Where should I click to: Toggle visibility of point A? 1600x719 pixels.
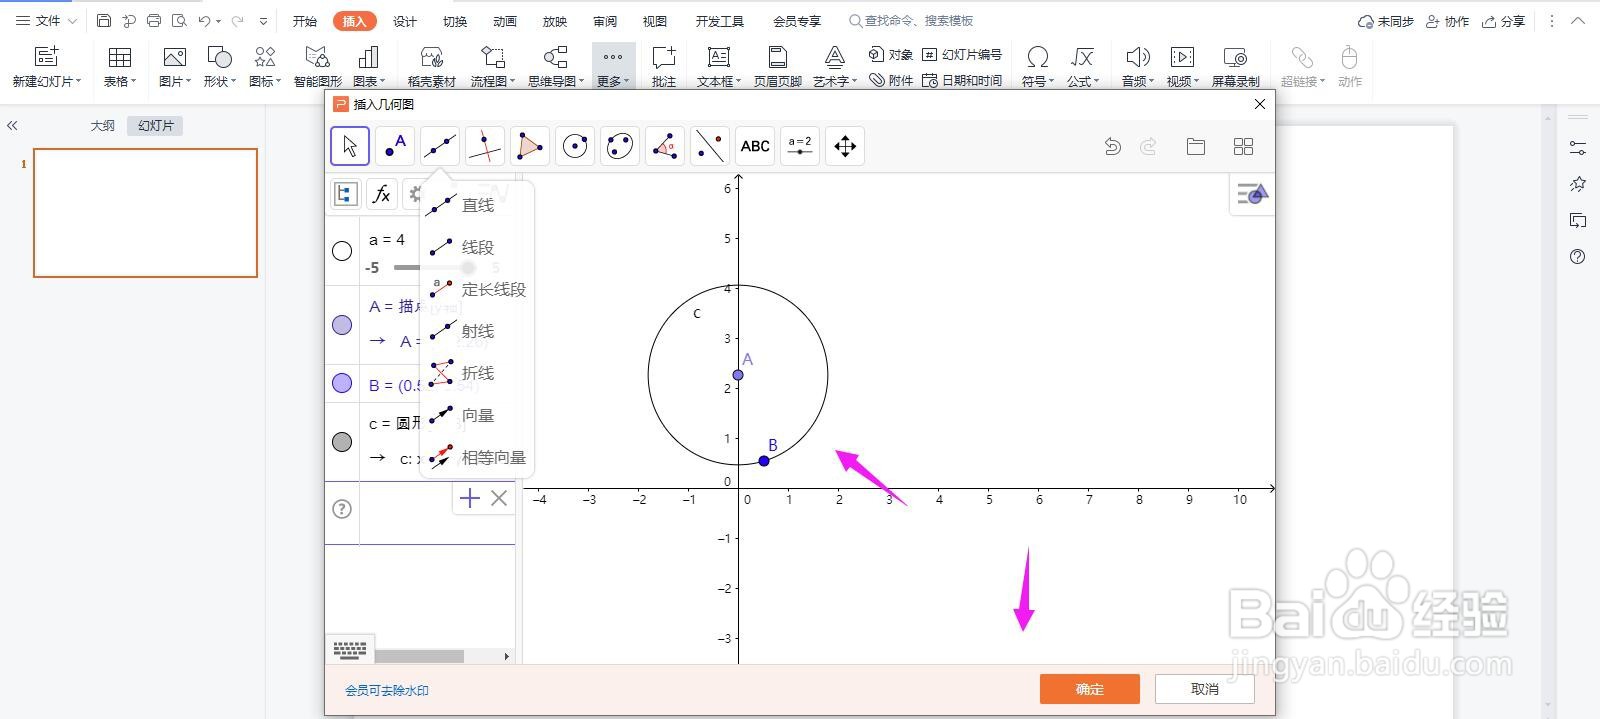pyautogui.click(x=342, y=325)
